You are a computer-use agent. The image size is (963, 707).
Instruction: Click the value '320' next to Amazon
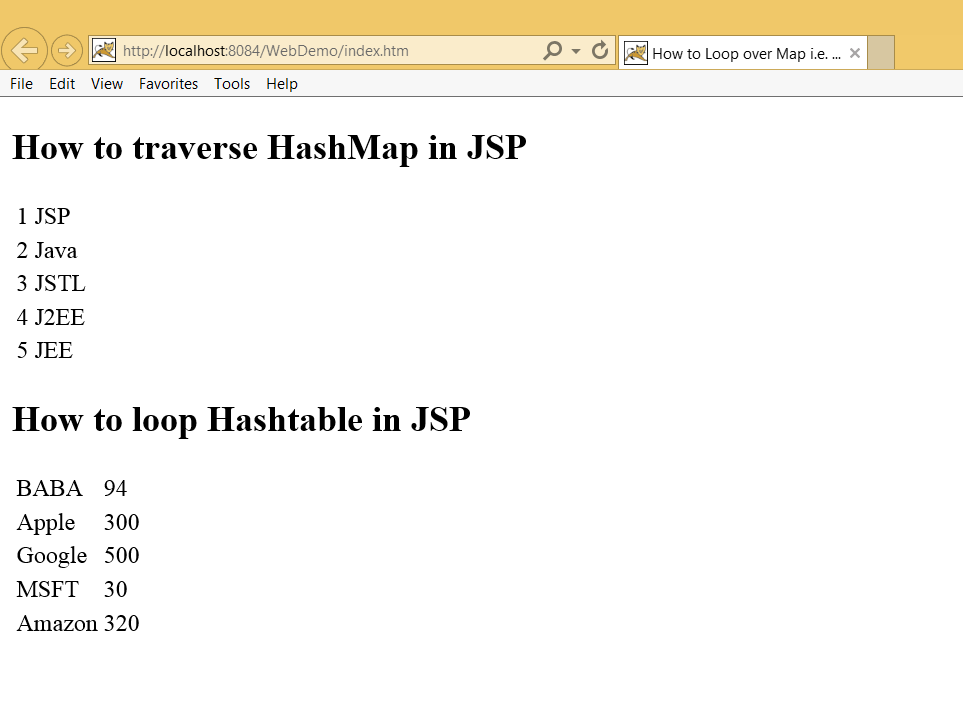click(122, 623)
